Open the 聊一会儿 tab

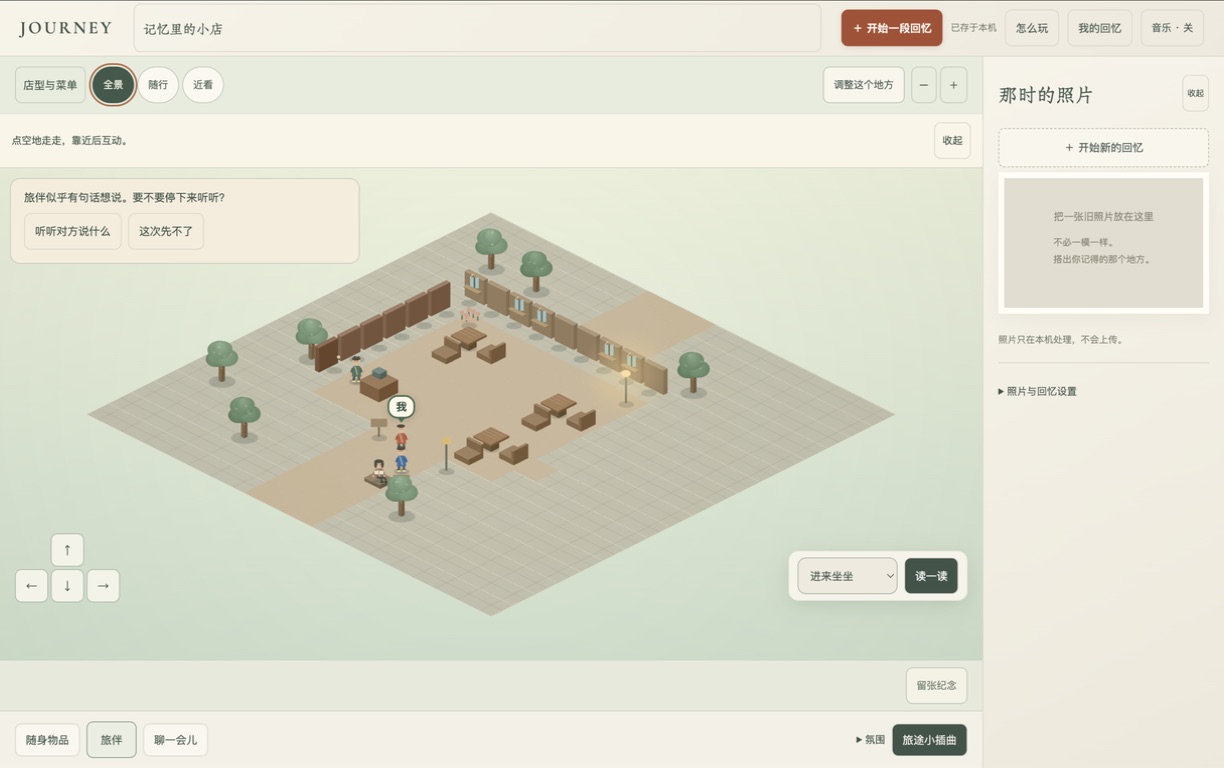click(x=175, y=740)
